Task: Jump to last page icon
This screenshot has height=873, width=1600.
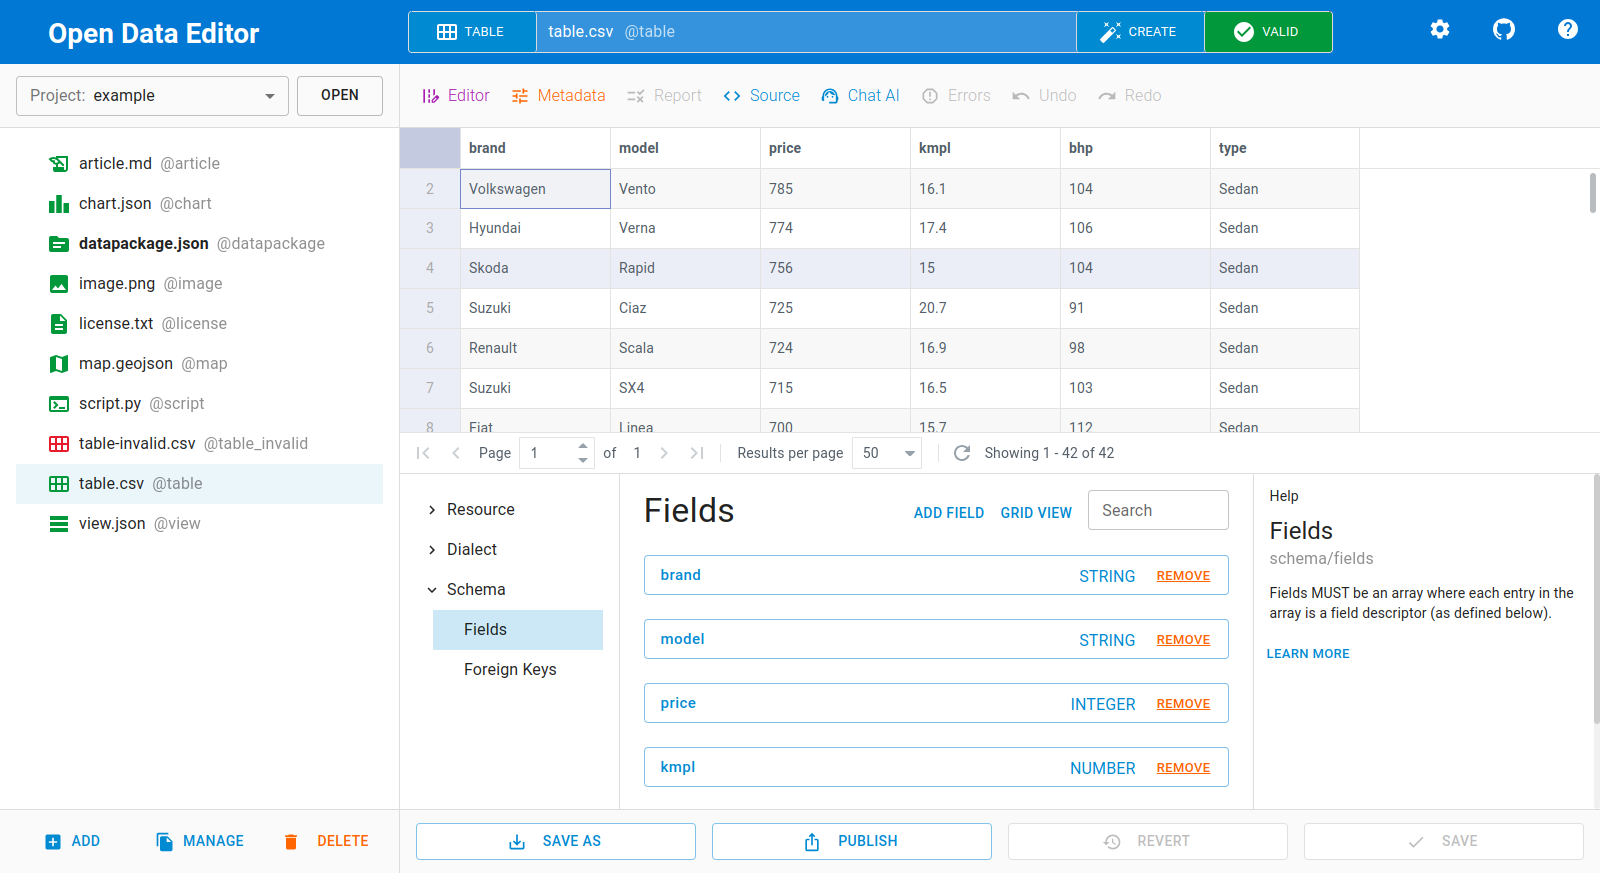Action: pyautogui.click(x=697, y=453)
